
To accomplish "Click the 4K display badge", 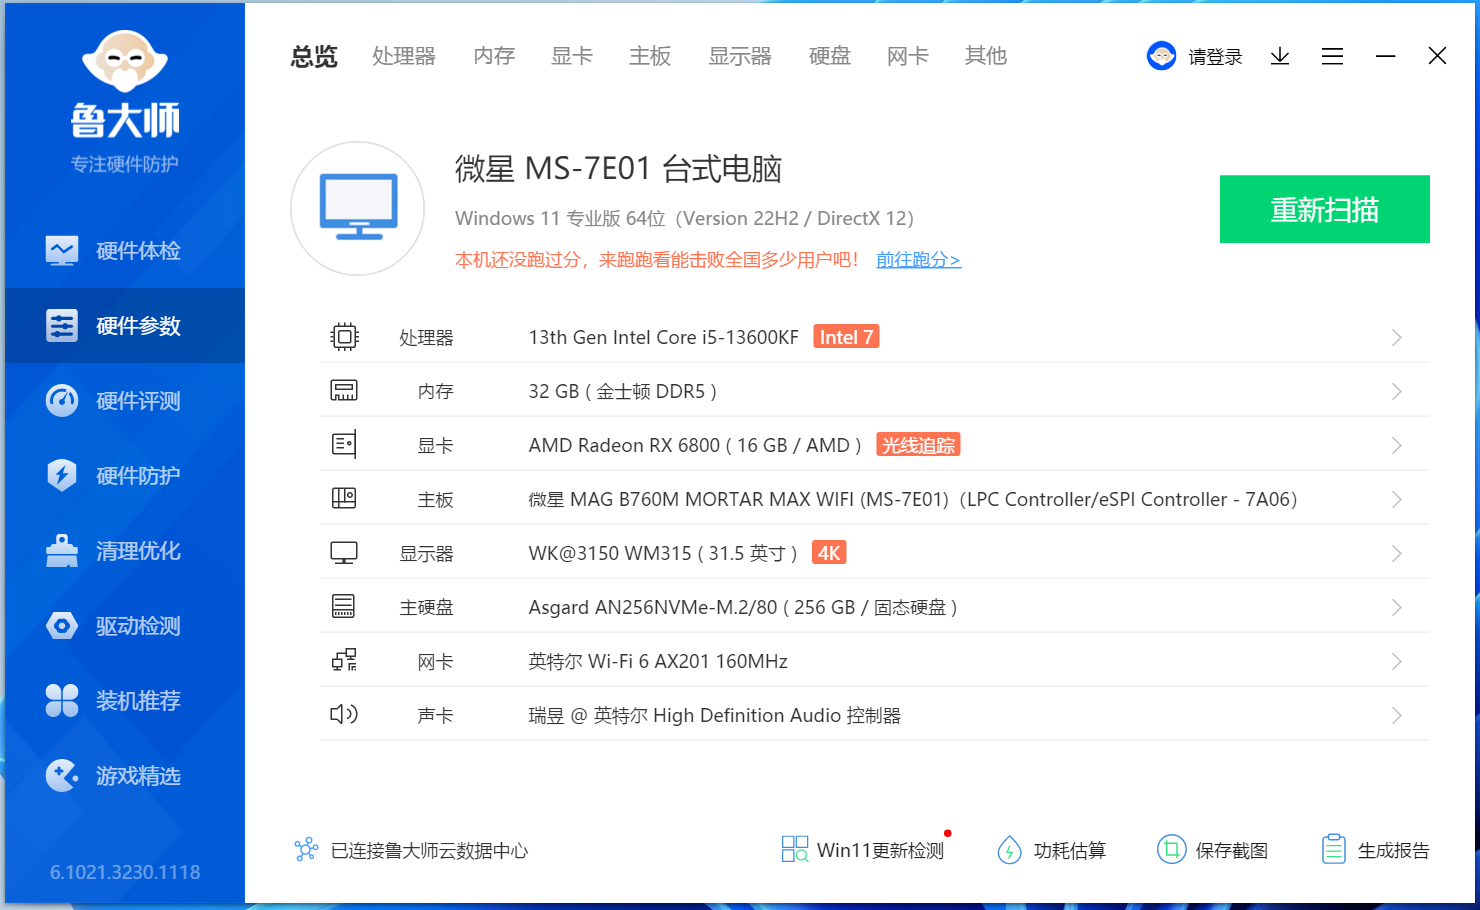I will [829, 553].
